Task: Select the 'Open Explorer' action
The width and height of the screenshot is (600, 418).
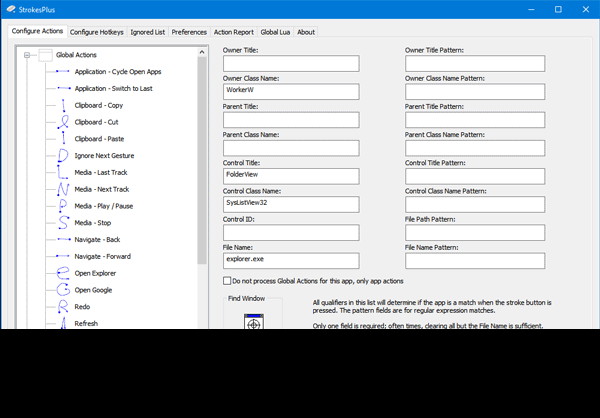Action: pyautogui.click(x=95, y=273)
